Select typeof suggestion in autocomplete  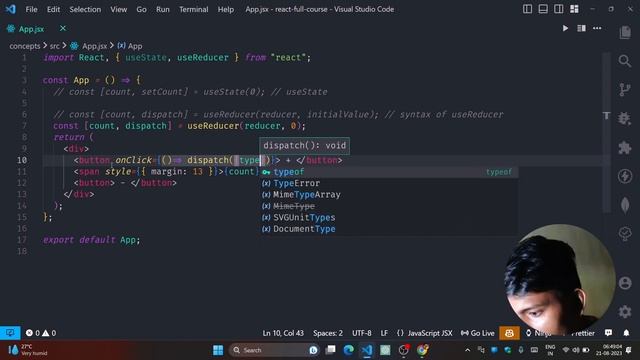coord(389,172)
